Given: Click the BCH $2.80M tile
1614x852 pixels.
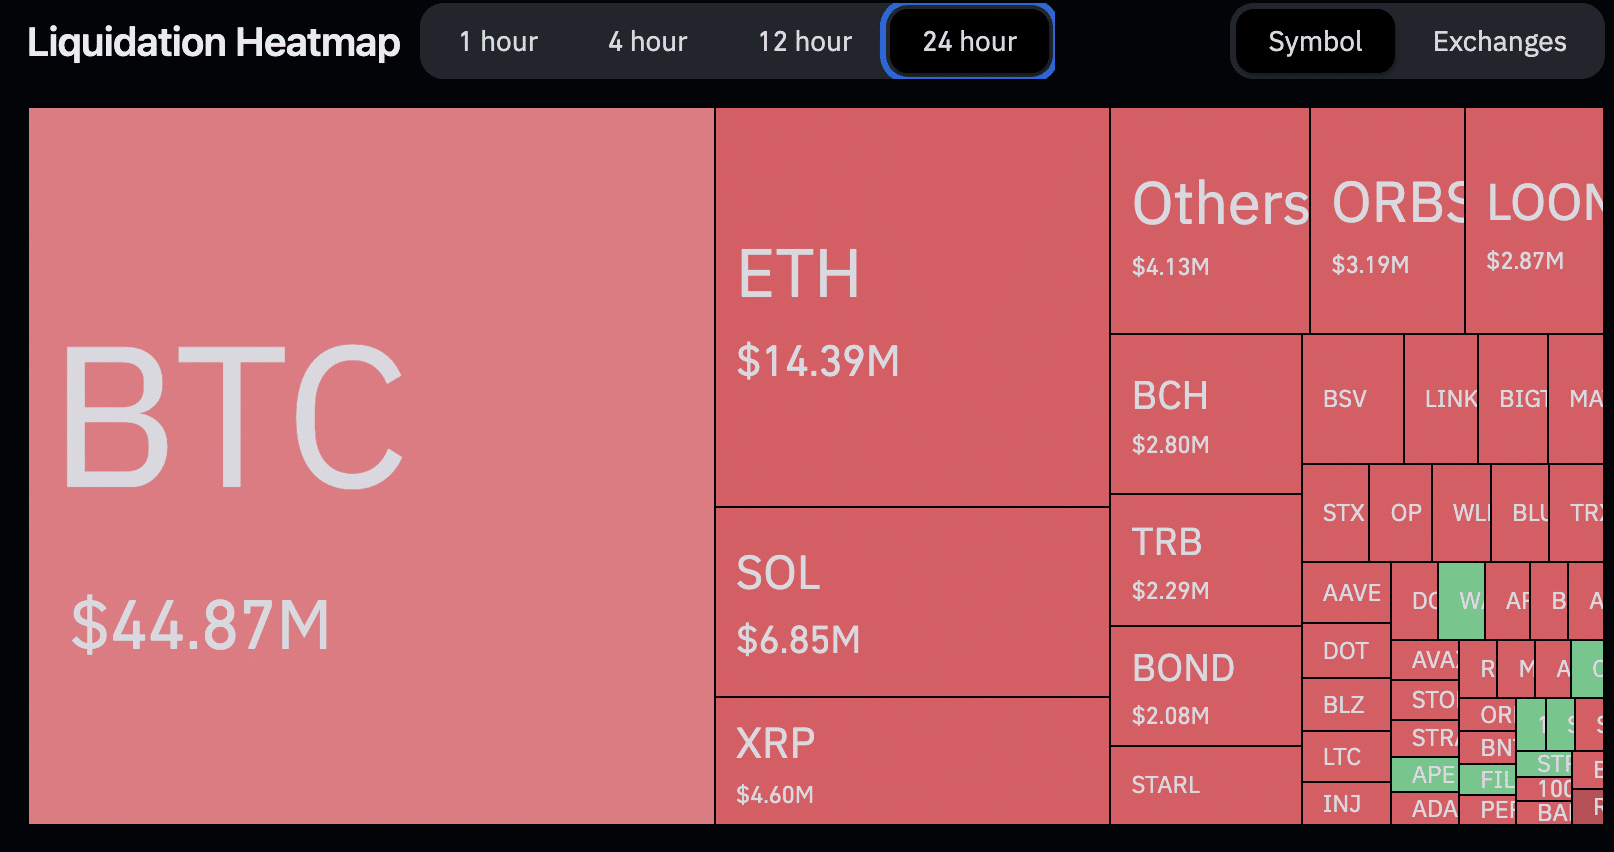Looking at the screenshot, I should click(1205, 414).
